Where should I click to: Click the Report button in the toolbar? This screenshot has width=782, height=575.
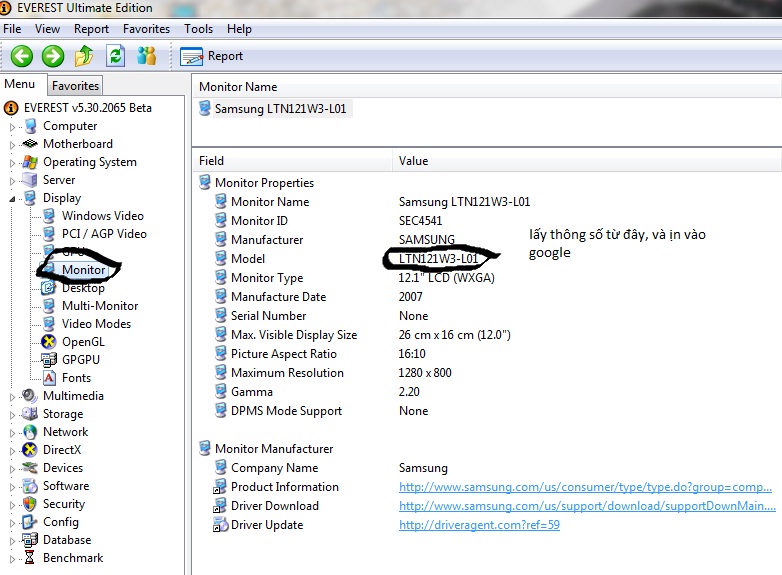coord(213,56)
